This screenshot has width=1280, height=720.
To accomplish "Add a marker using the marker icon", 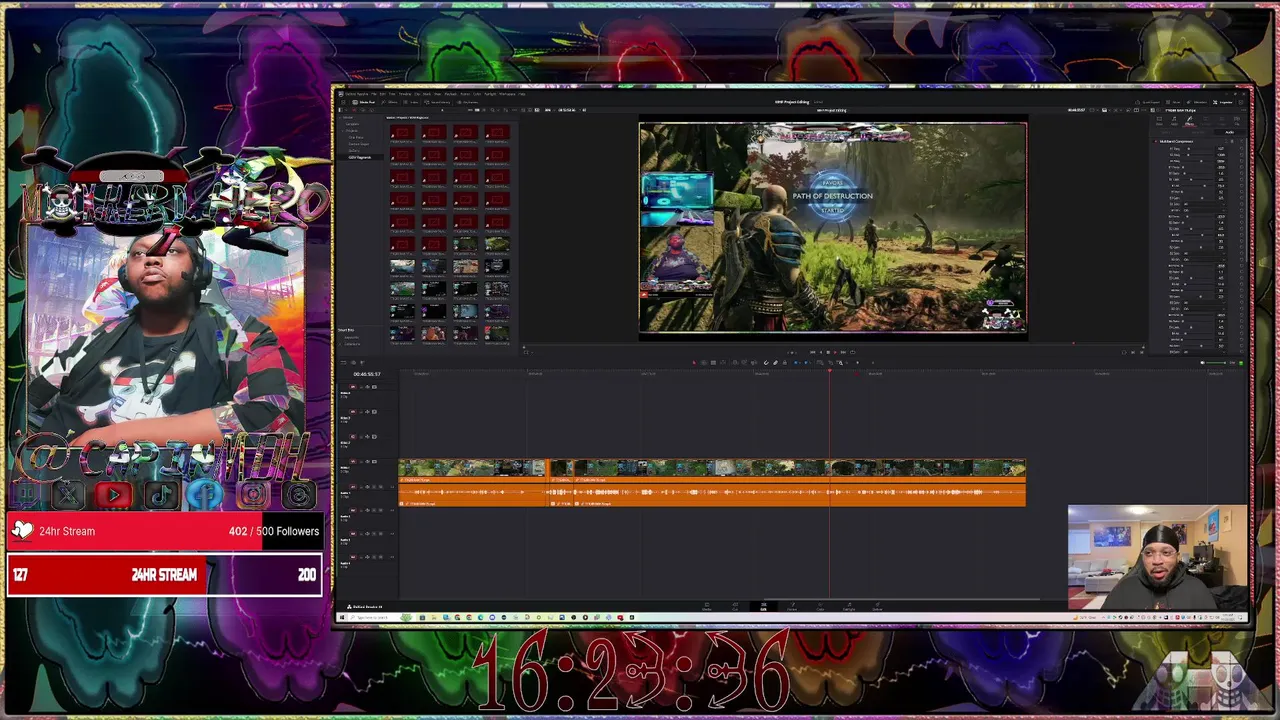I will [x=805, y=362].
